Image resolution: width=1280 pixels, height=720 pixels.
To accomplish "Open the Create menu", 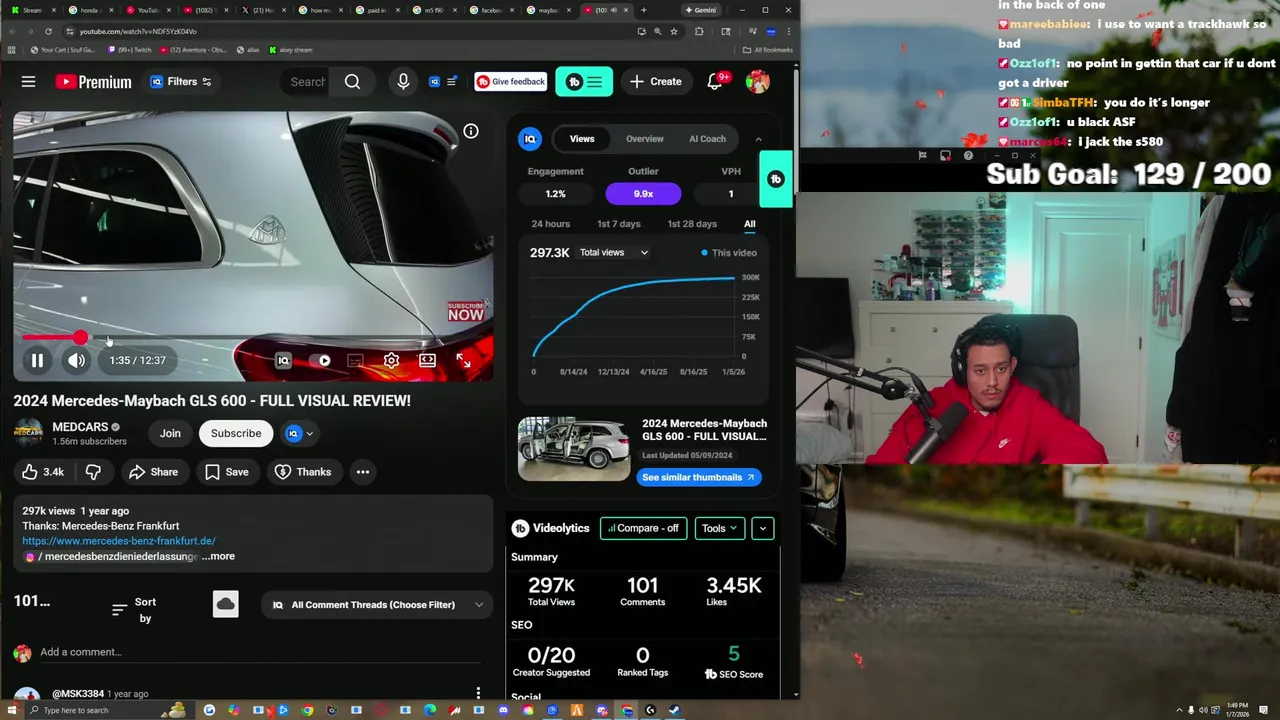I will tap(656, 82).
